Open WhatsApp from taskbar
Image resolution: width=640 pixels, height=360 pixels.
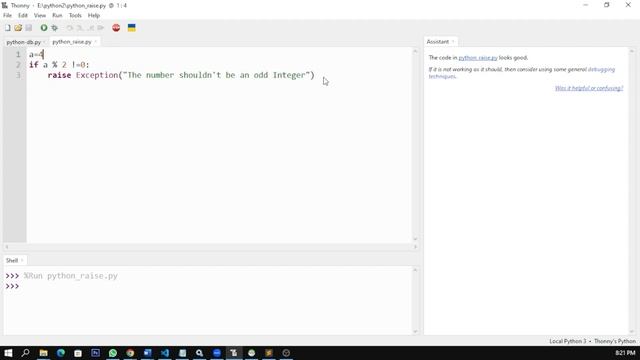113,353
